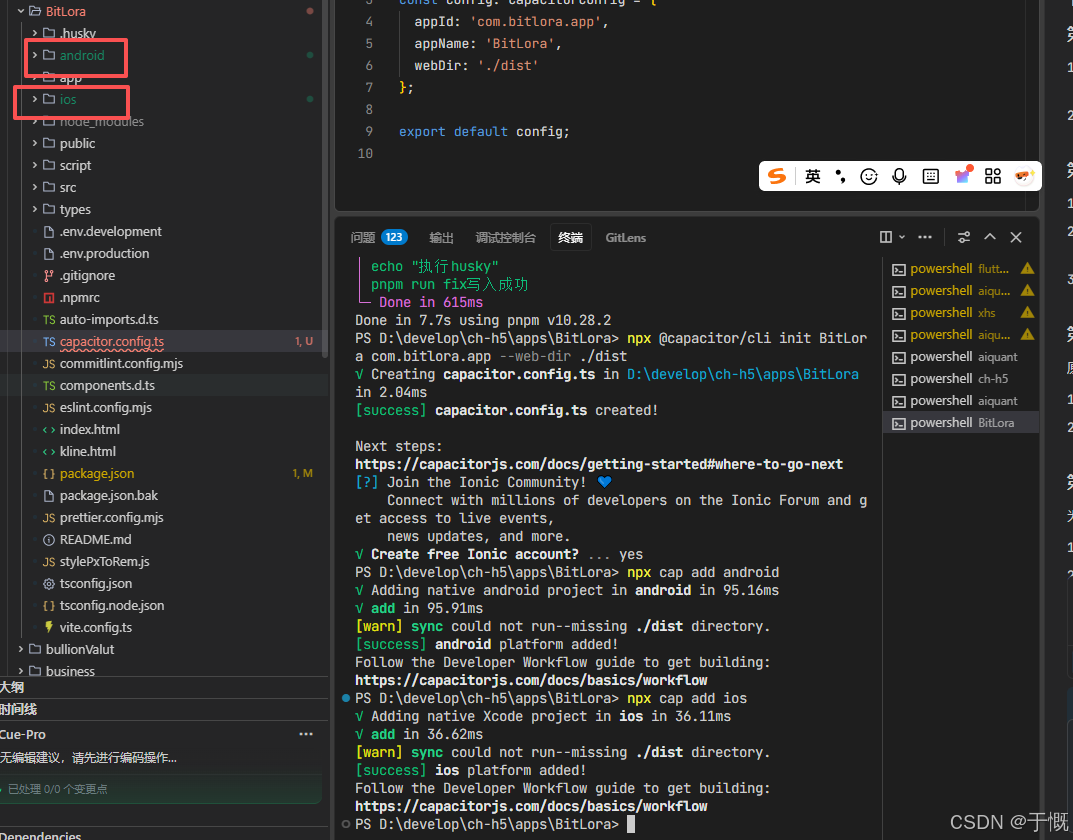Expand the .husky folder
The image size is (1073, 840).
point(35,33)
